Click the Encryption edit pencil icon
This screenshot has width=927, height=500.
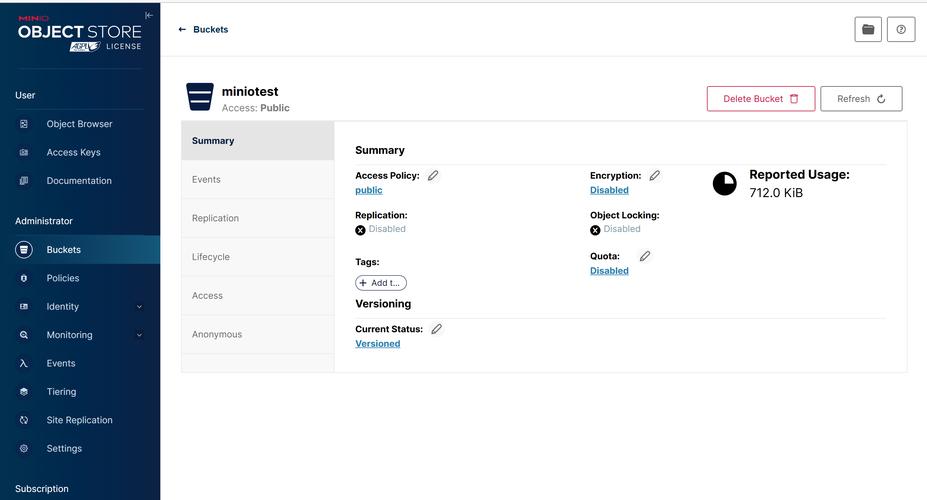(x=655, y=175)
